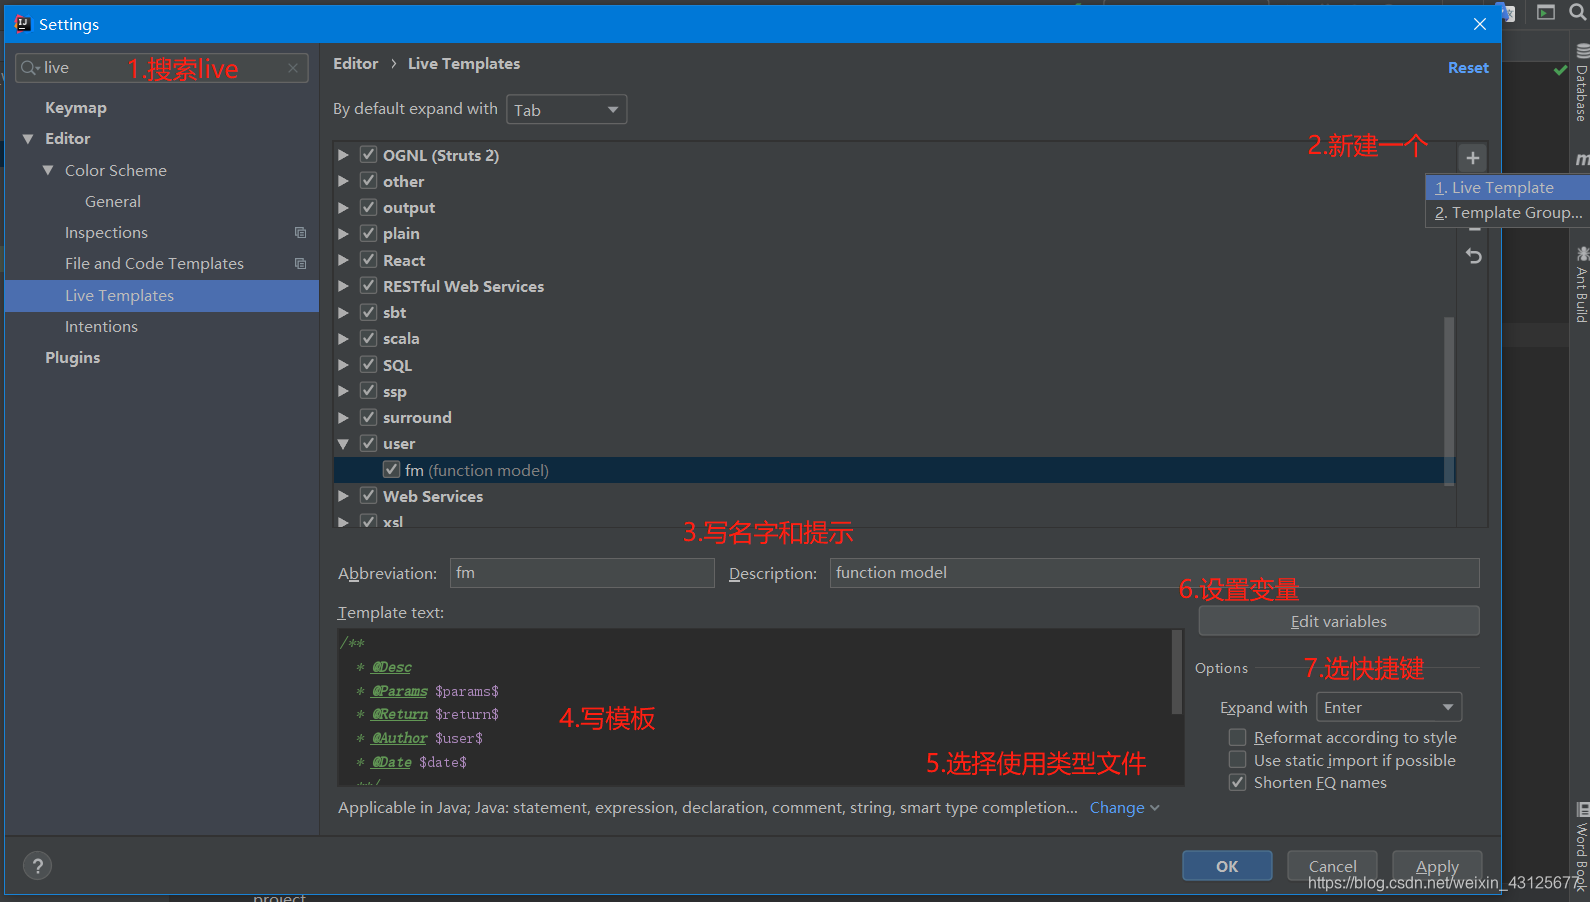Click the green checkmark inspection indicator in the editor

tap(1560, 70)
